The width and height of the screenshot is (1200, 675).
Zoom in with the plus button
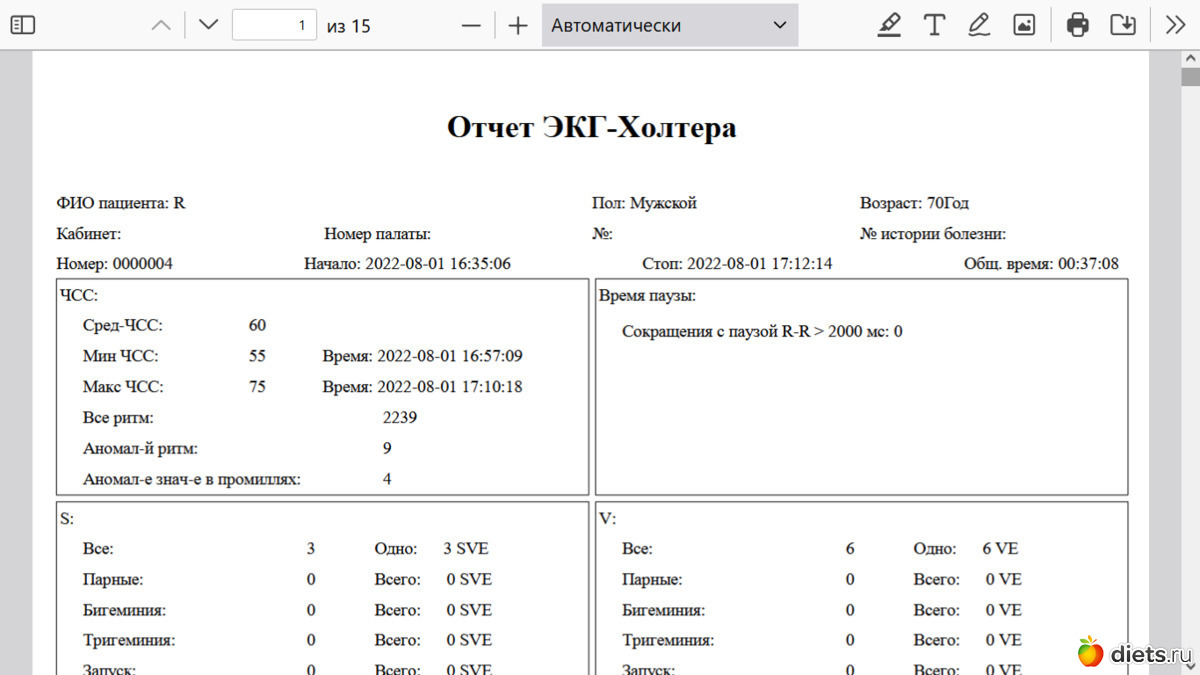[x=517, y=25]
